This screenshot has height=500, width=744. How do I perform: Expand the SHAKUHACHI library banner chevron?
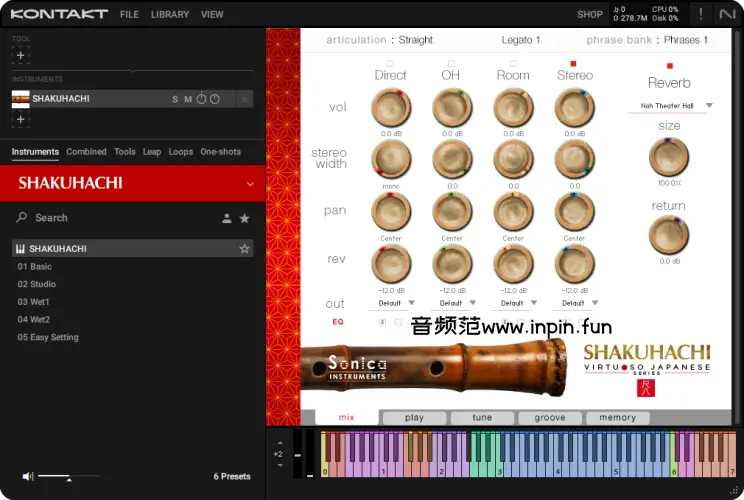click(250, 184)
